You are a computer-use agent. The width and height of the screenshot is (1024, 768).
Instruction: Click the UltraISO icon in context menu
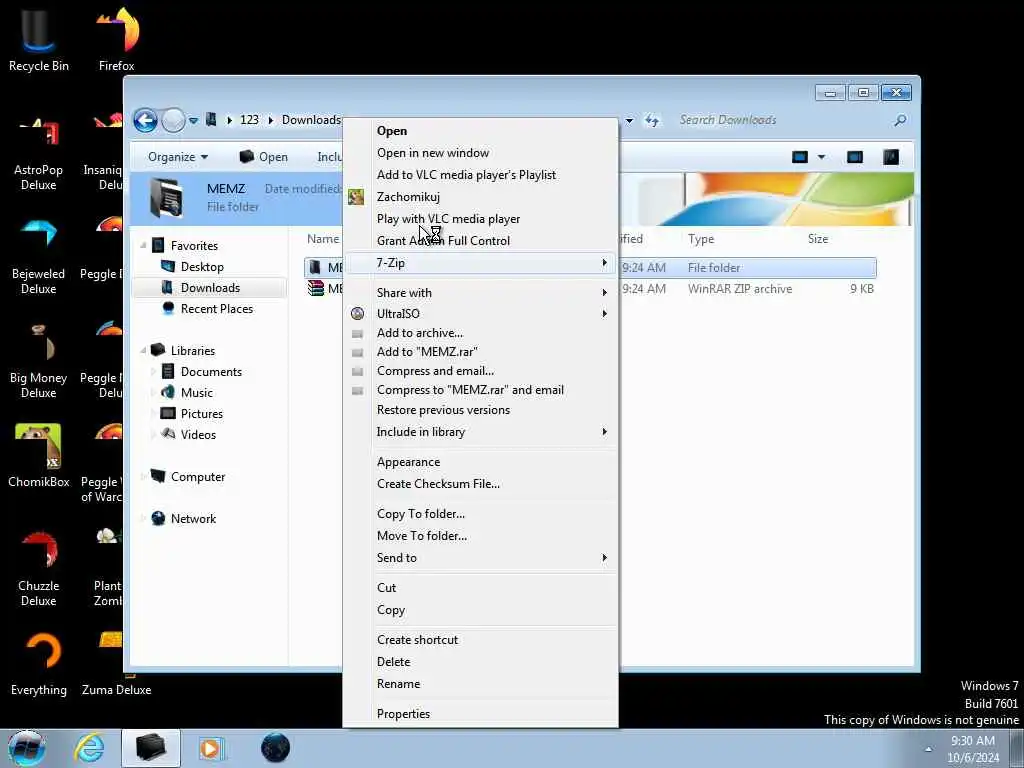(x=357, y=313)
